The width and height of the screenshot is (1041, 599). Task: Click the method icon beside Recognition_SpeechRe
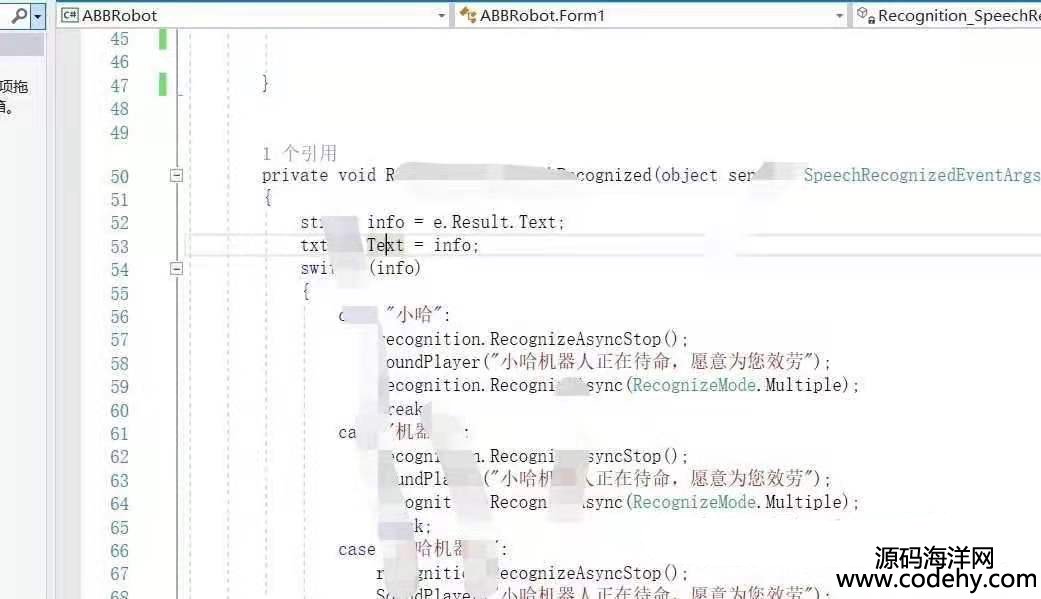point(865,16)
